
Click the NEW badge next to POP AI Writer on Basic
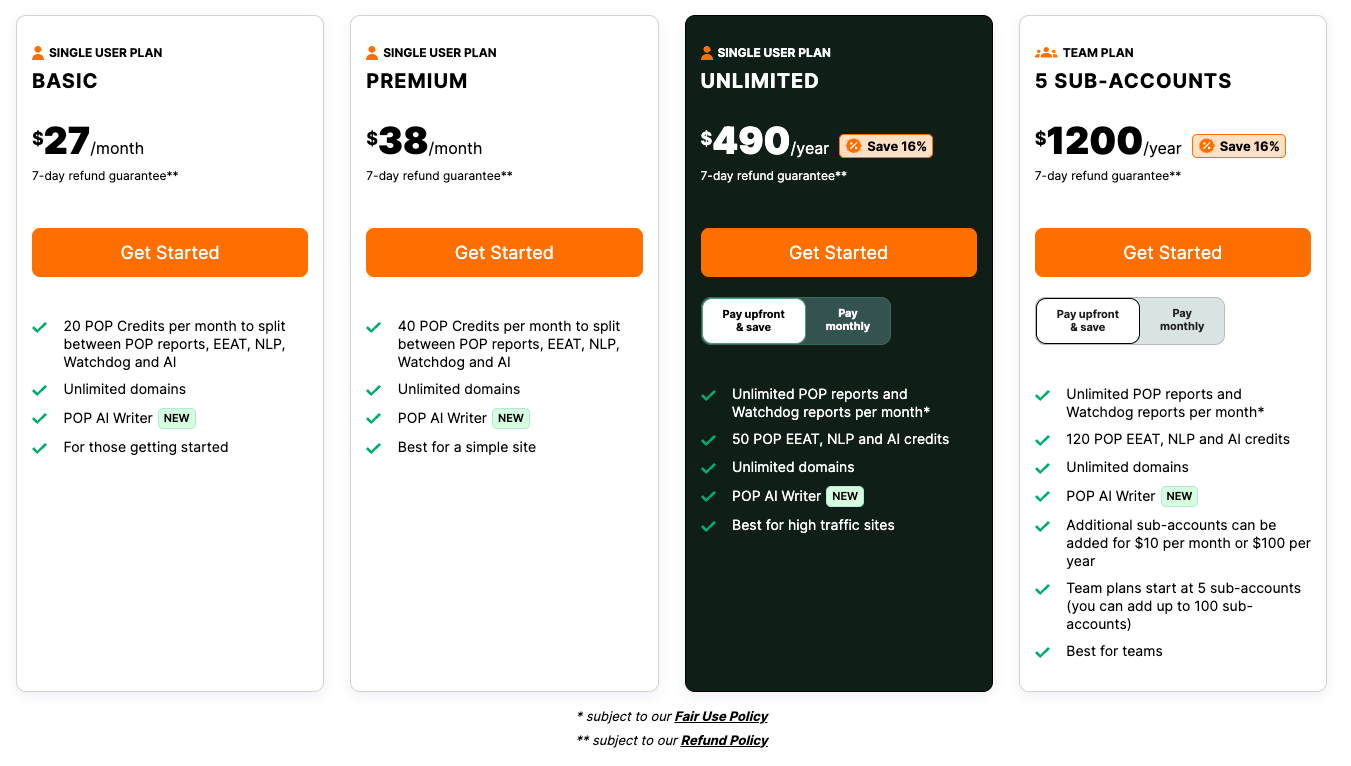(x=176, y=418)
